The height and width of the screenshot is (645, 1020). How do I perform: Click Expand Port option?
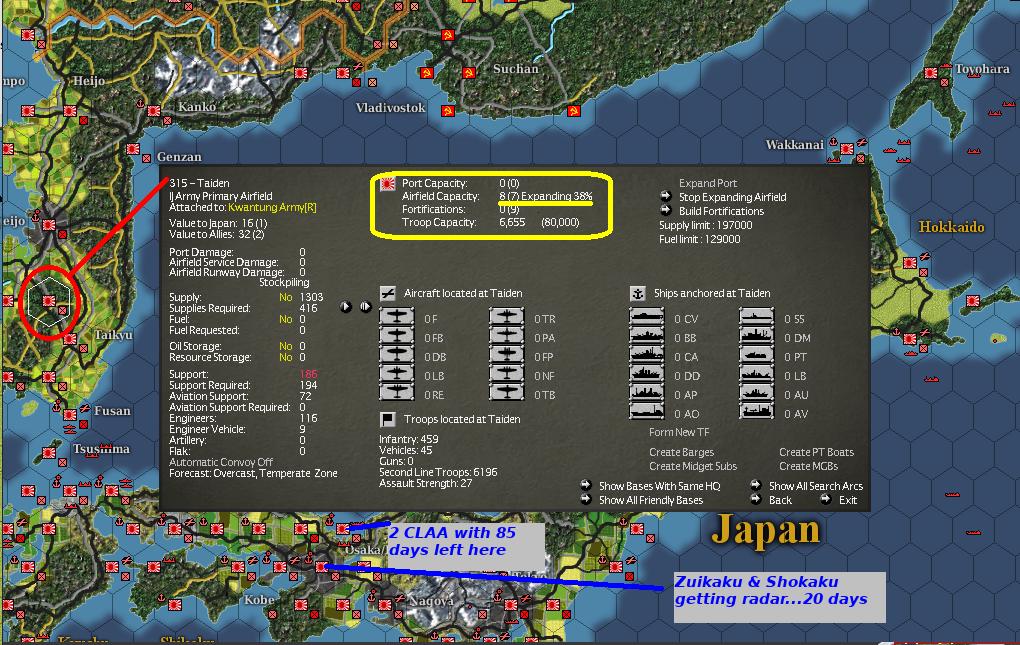click(708, 183)
